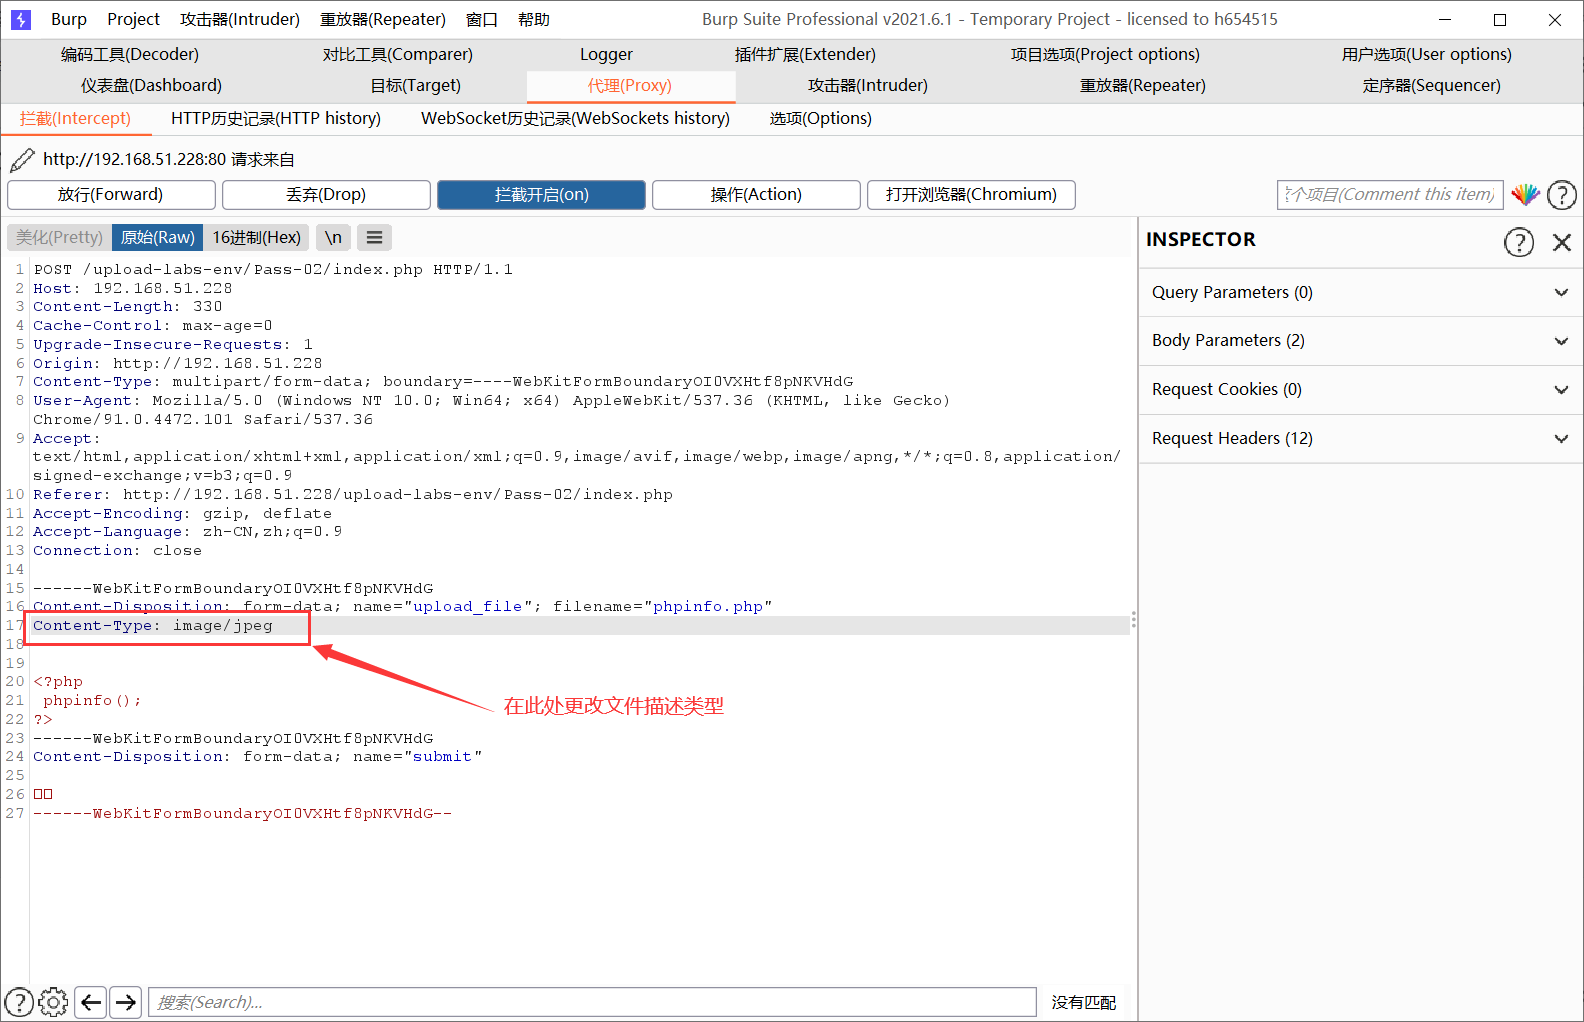
Task: Open the Project options tab
Action: point(1105,54)
